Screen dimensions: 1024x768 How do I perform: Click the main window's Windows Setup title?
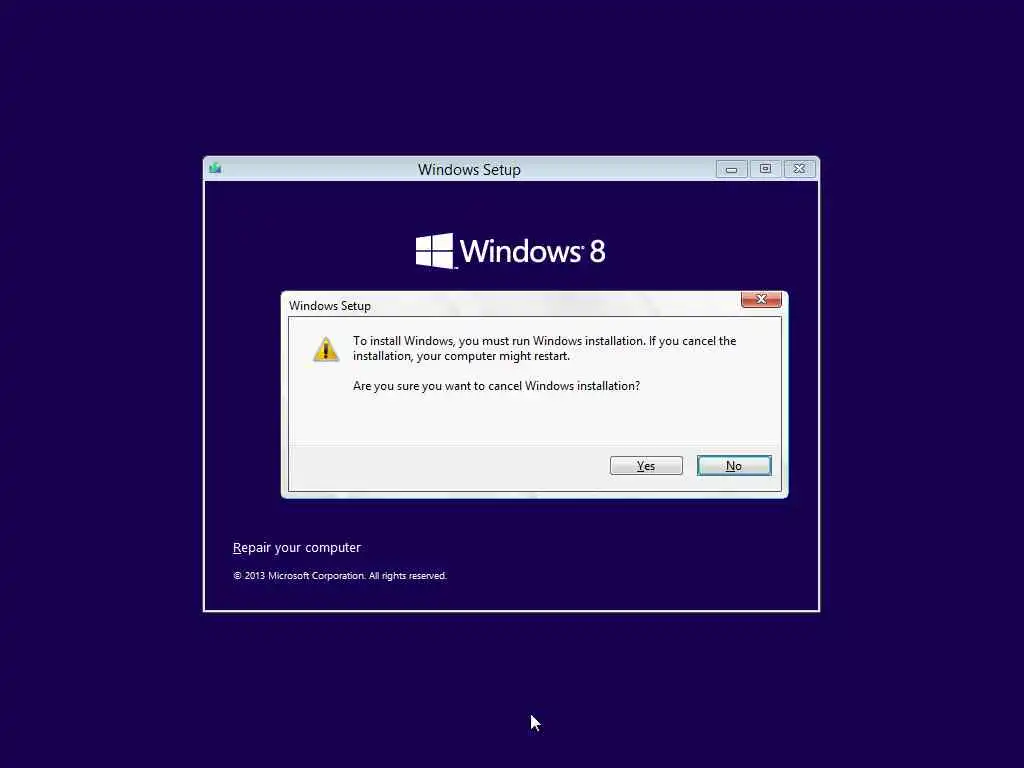click(x=469, y=170)
